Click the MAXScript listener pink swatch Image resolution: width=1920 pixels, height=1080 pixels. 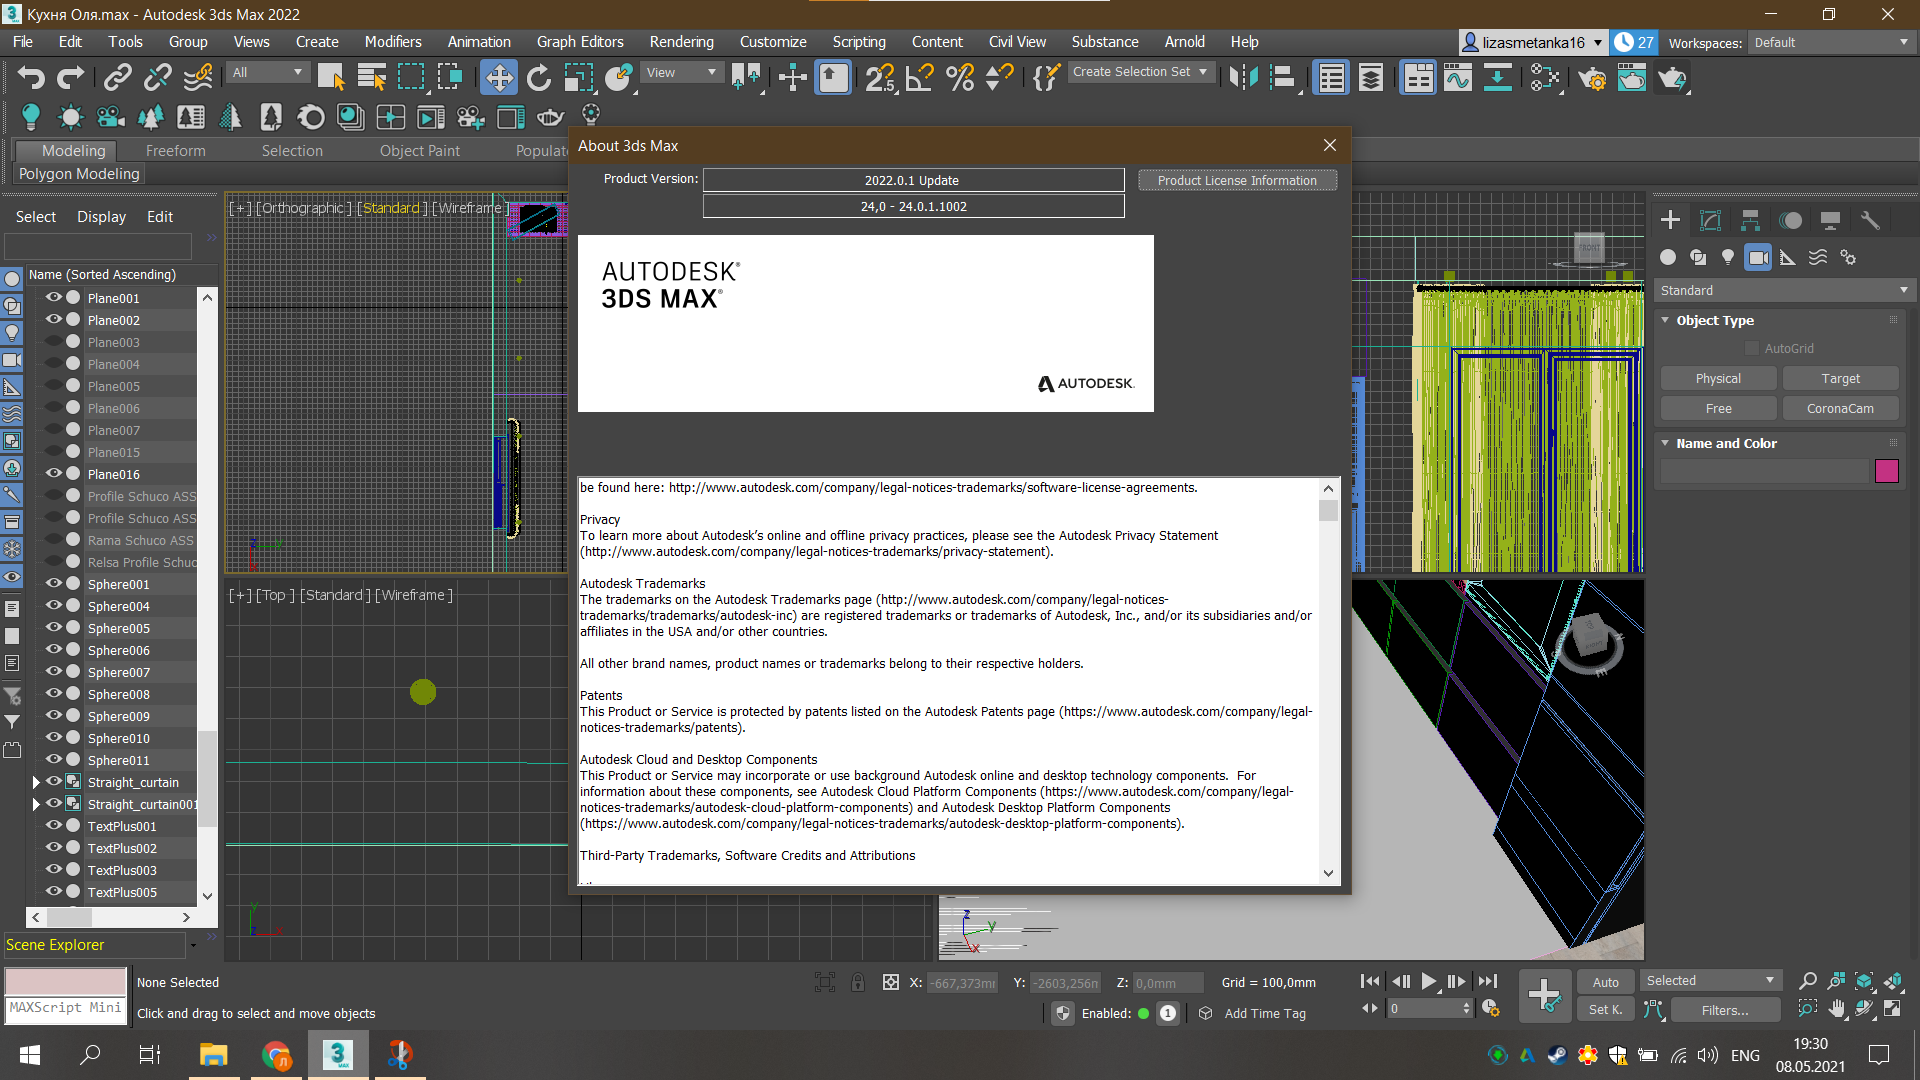66,981
